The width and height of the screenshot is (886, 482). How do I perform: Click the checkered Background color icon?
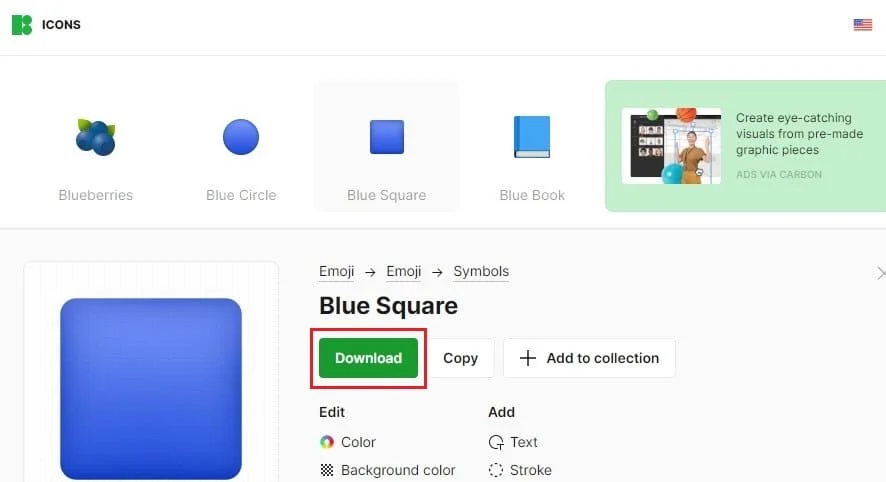click(x=327, y=470)
